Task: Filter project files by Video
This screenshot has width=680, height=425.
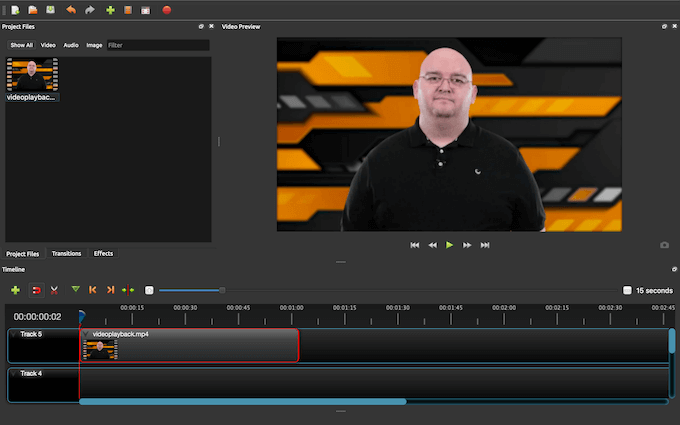Action: point(48,45)
